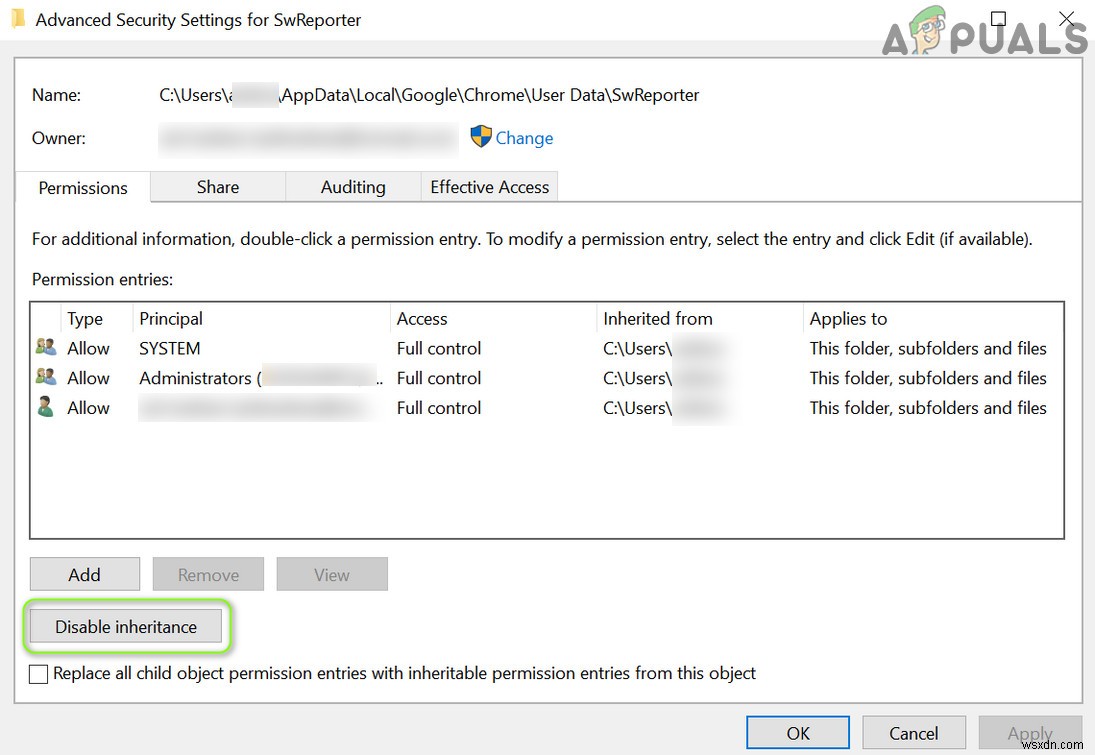
Task: Click Cancel to discard changes
Action: (913, 731)
